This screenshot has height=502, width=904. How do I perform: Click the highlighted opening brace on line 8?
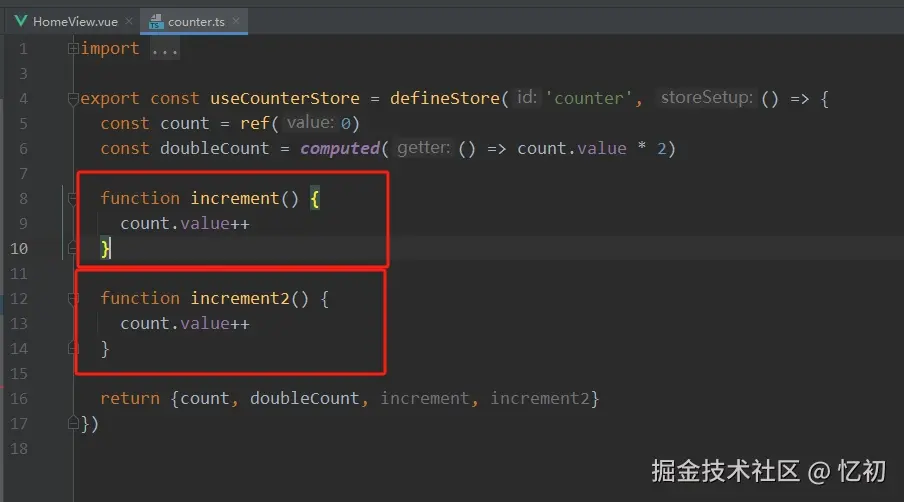pos(314,199)
